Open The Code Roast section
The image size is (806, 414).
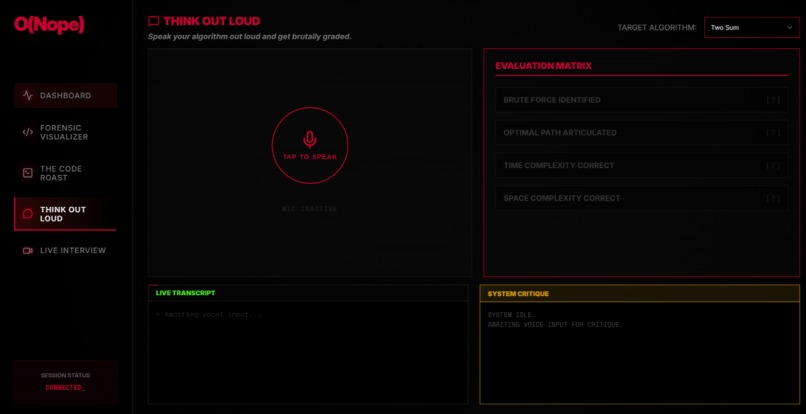(65, 173)
